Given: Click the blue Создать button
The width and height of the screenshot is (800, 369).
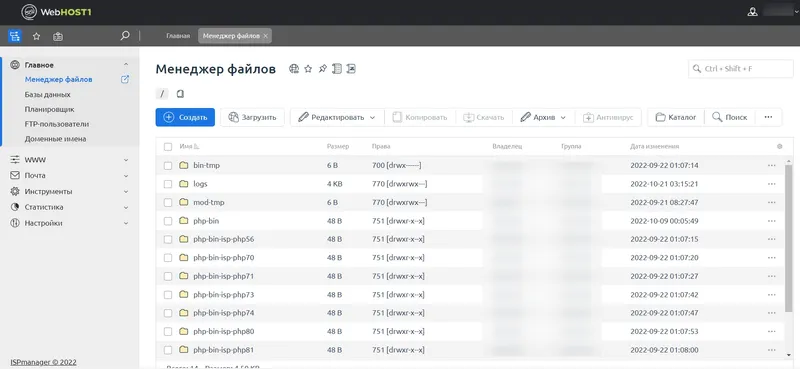Looking at the screenshot, I should [x=185, y=117].
